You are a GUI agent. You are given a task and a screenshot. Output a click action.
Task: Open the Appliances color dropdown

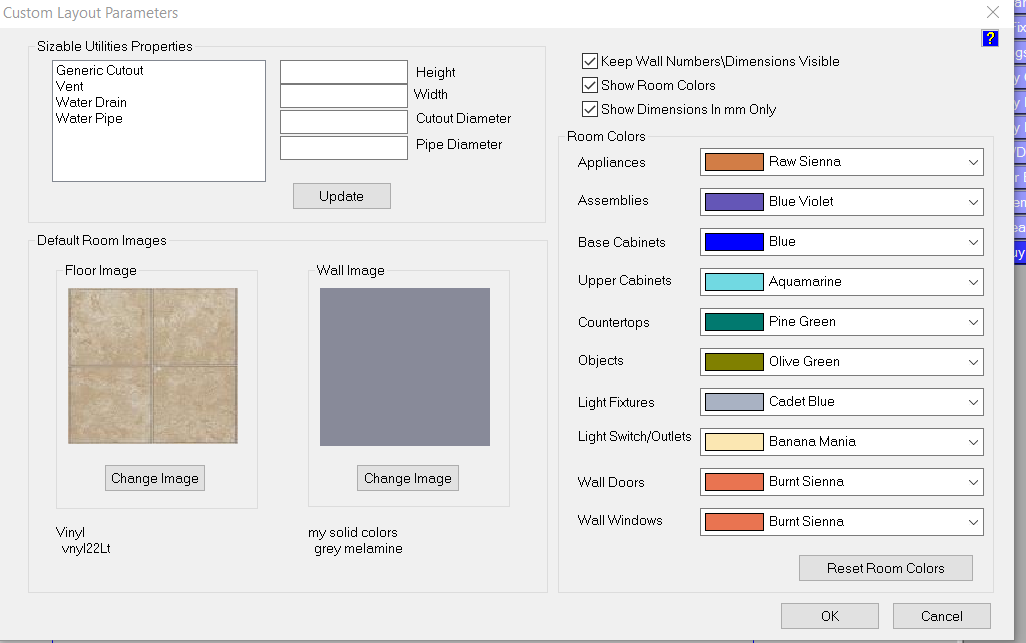click(841, 162)
